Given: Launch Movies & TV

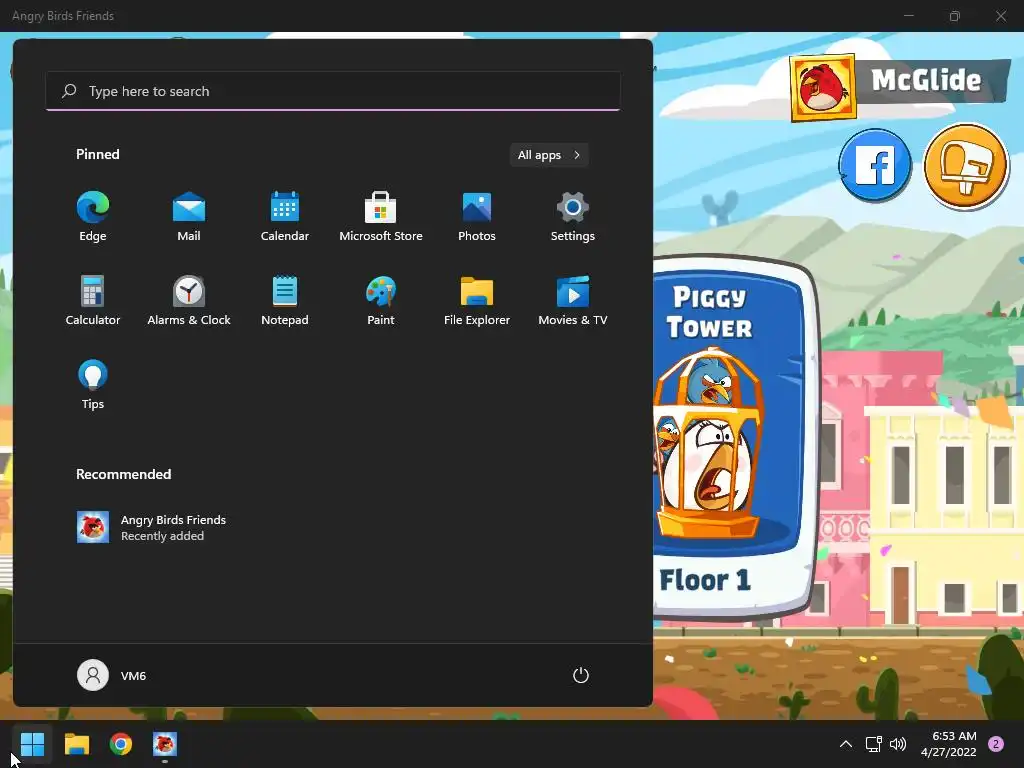Looking at the screenshot, I should tap(573, 300).
